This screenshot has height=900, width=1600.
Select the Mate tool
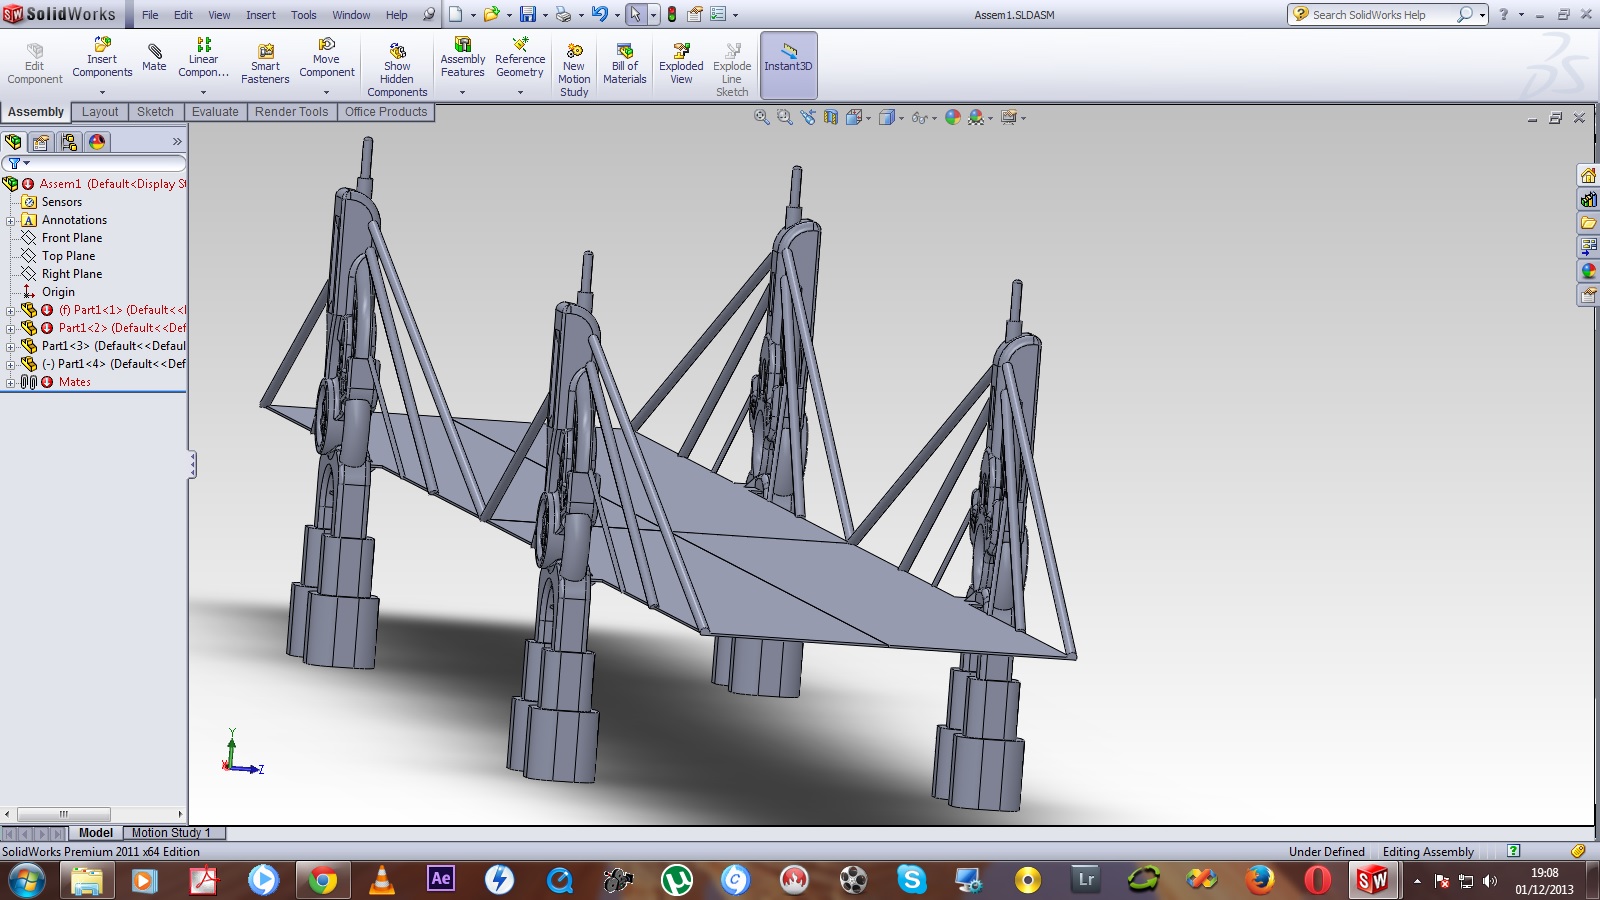pos(154,58)
